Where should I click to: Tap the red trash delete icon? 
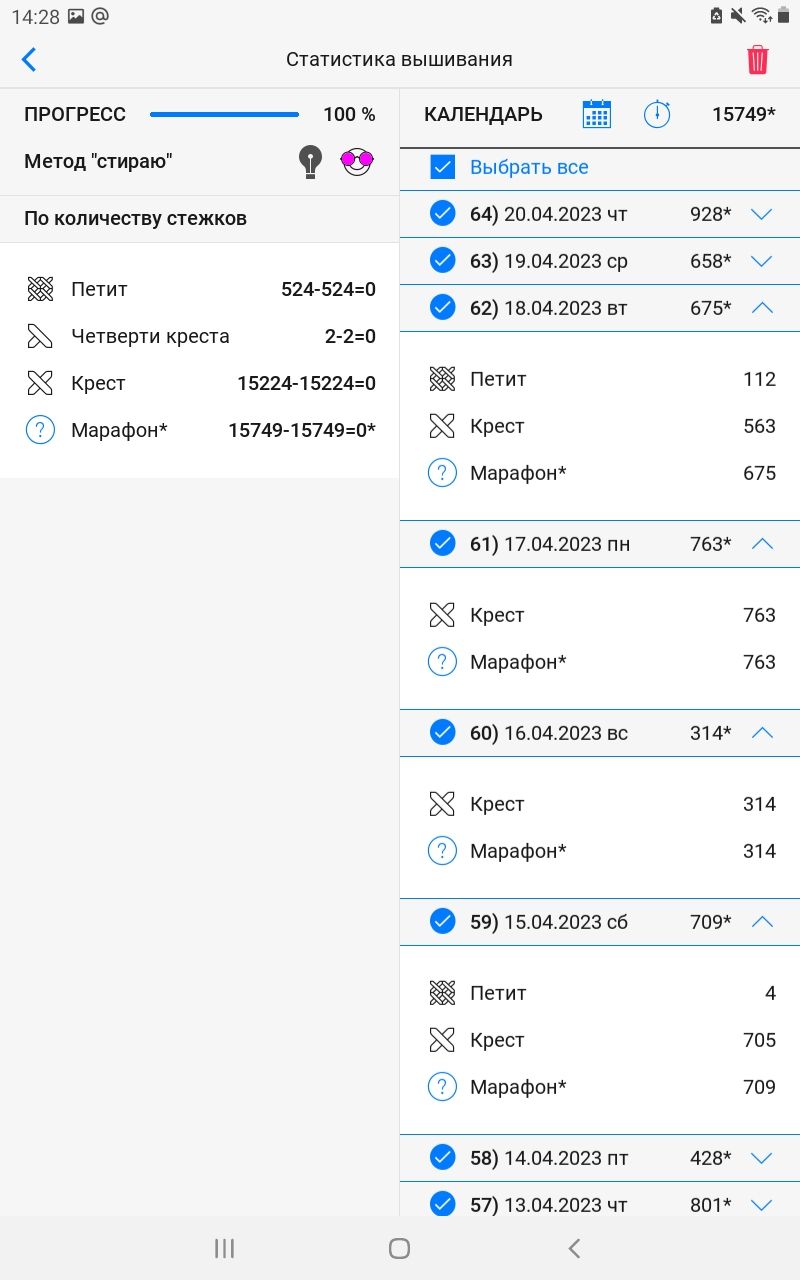click(757, 60)
